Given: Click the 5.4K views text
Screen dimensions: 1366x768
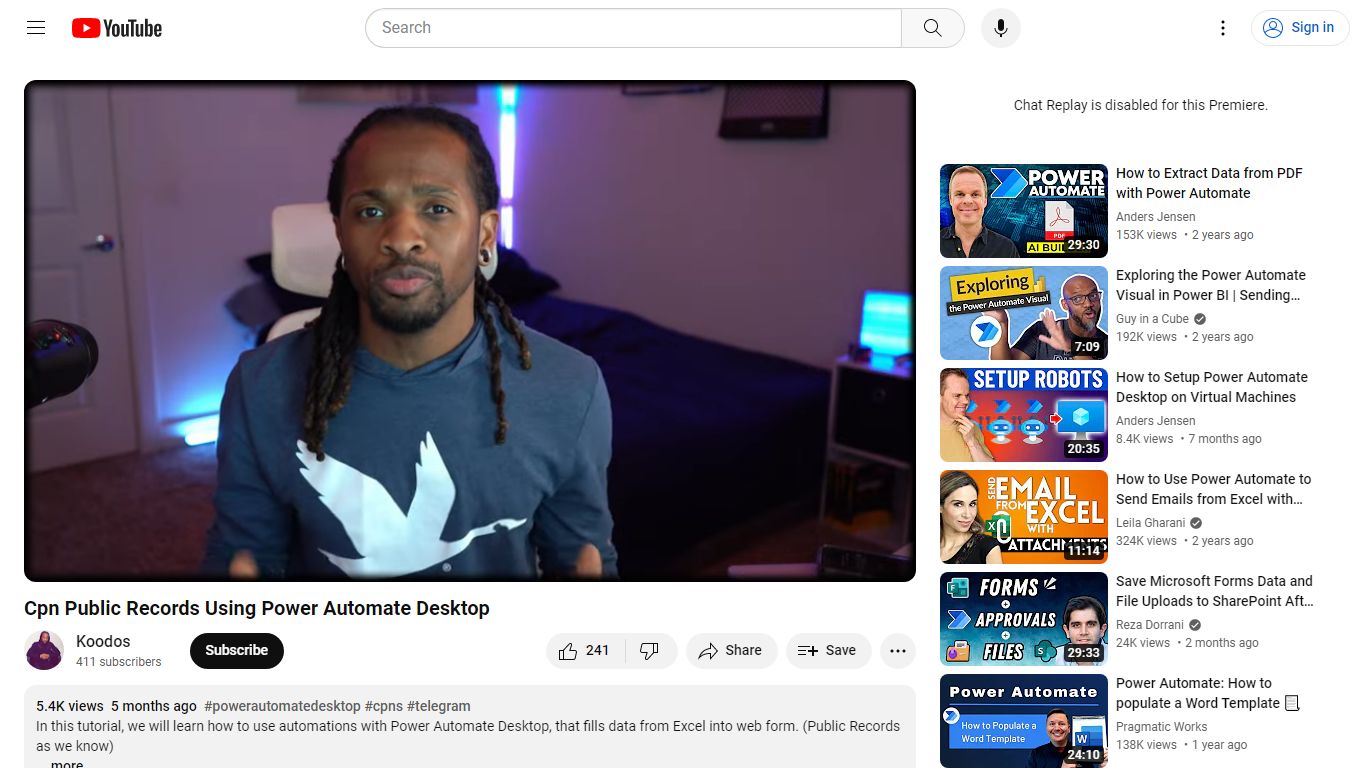Looking at the screenshot, I should tap(70, 706).
